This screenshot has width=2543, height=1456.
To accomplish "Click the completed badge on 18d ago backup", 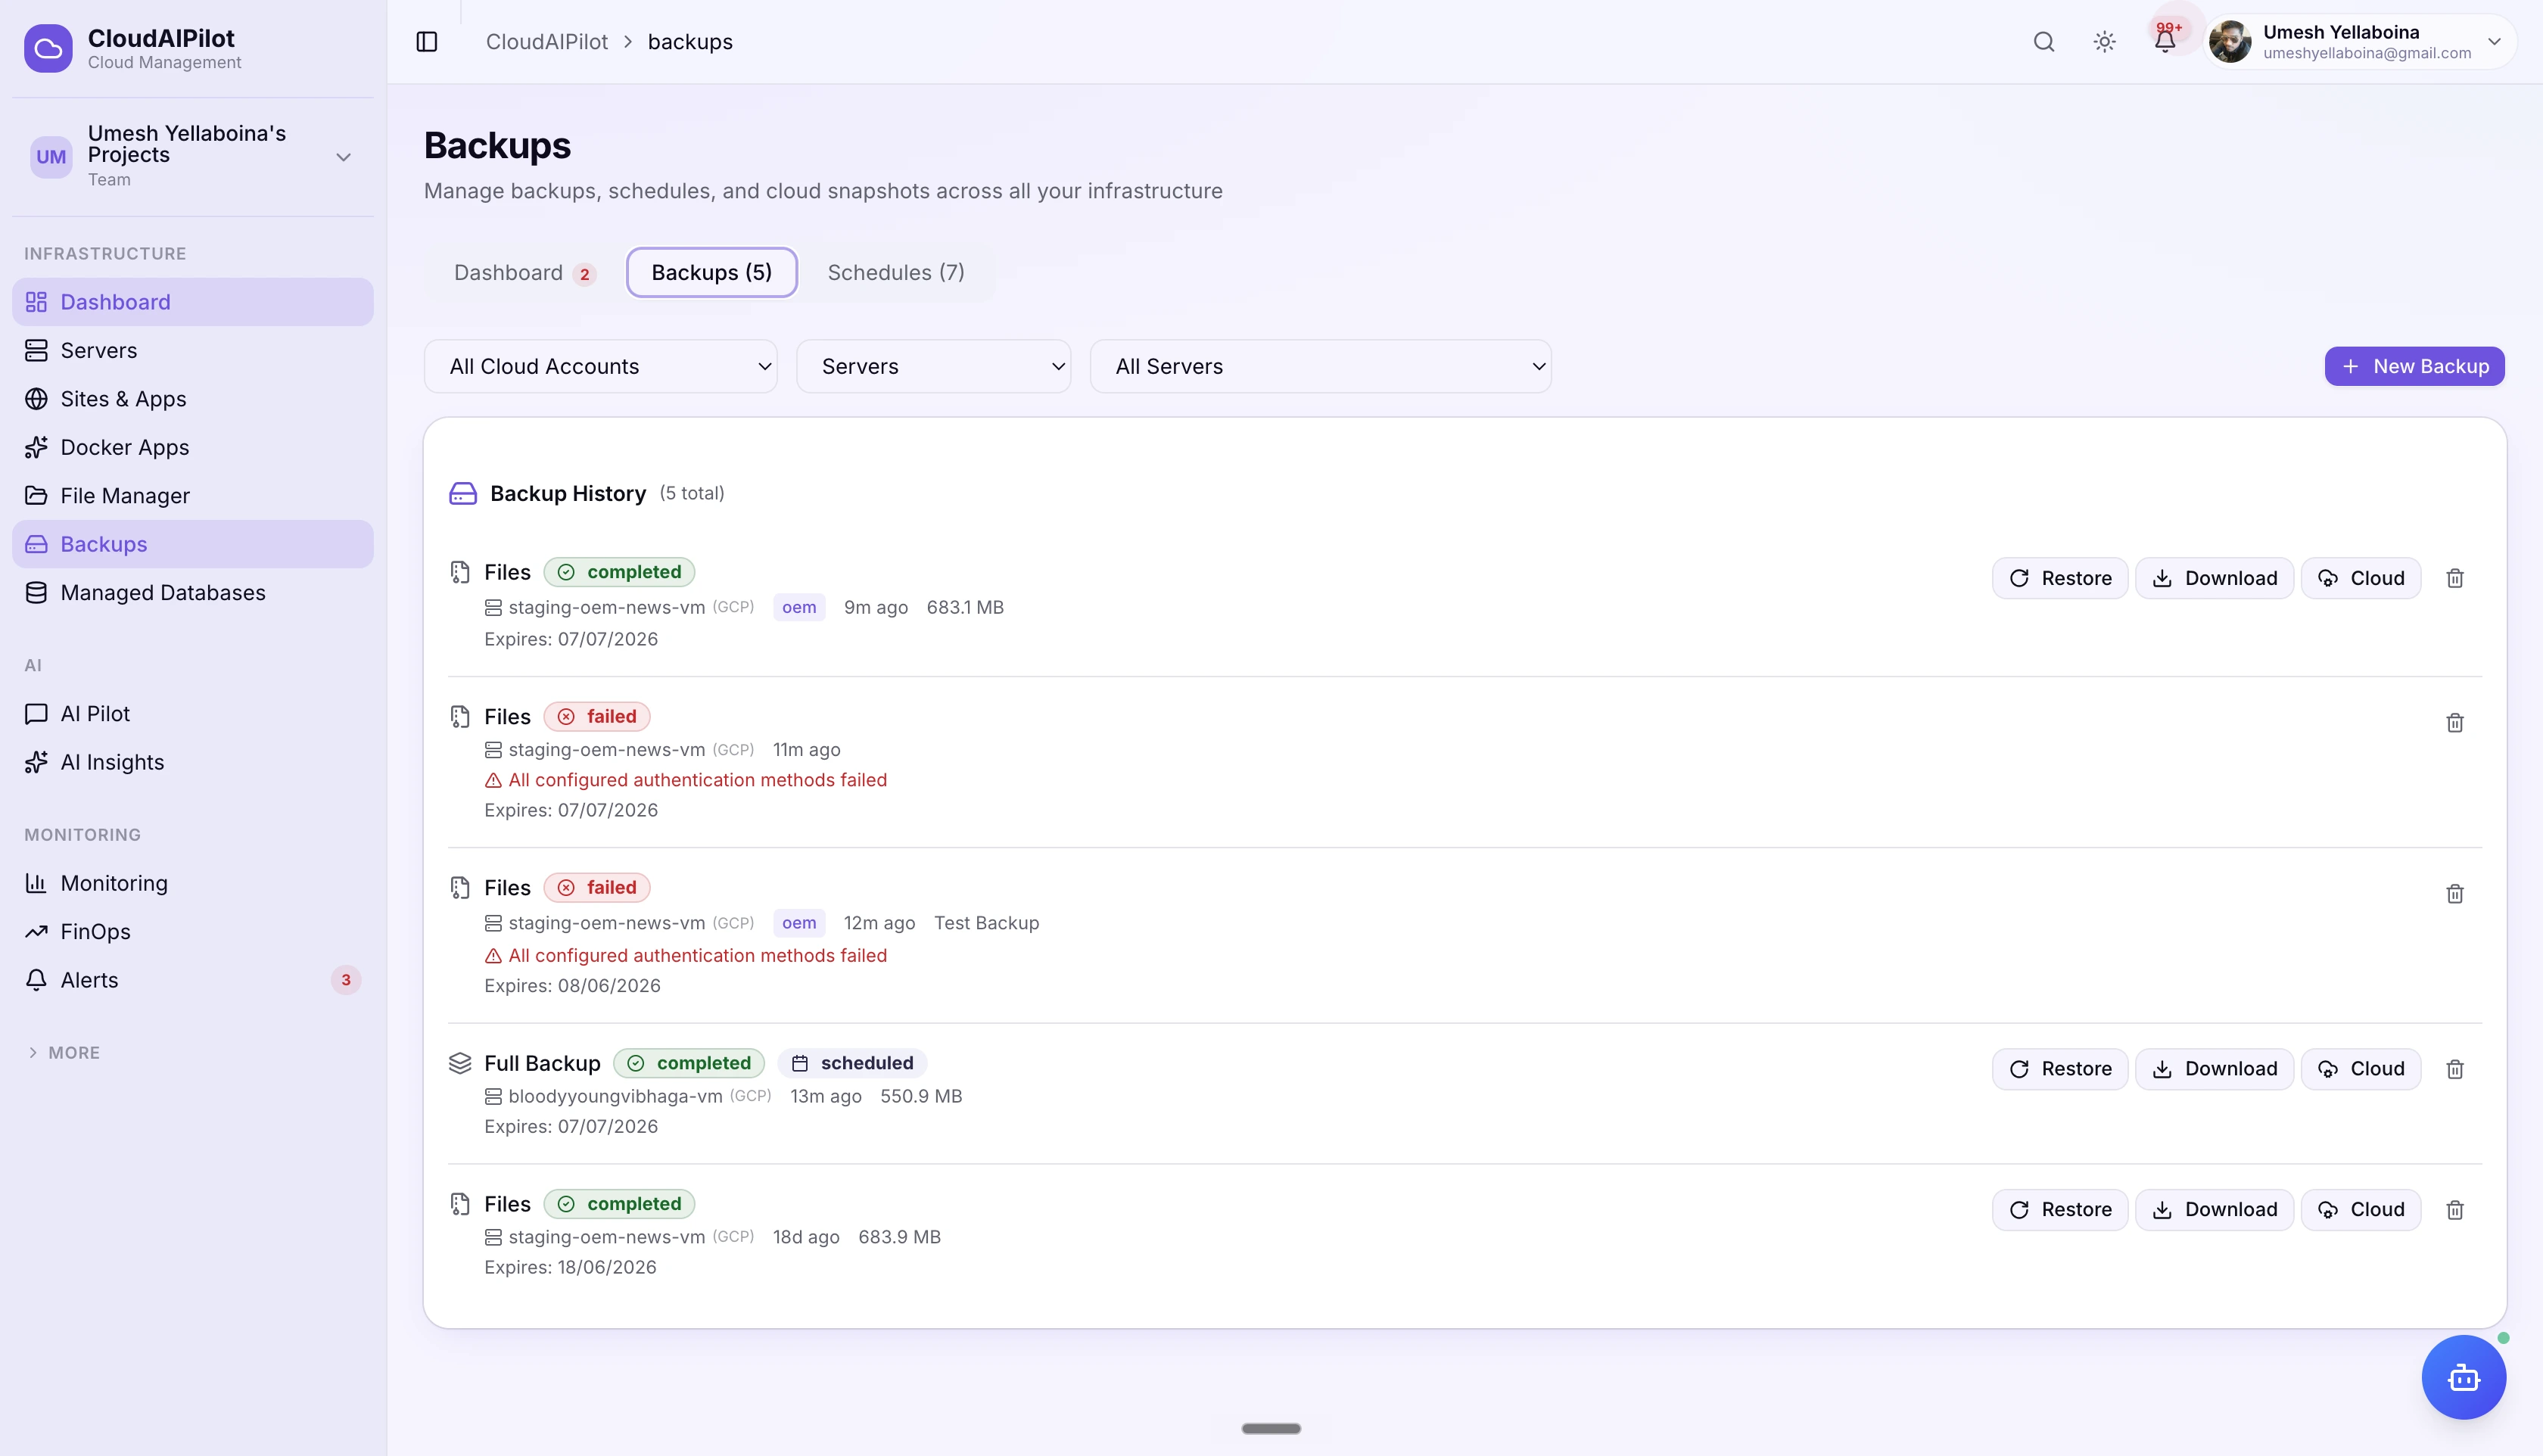I will point(619,1204).
